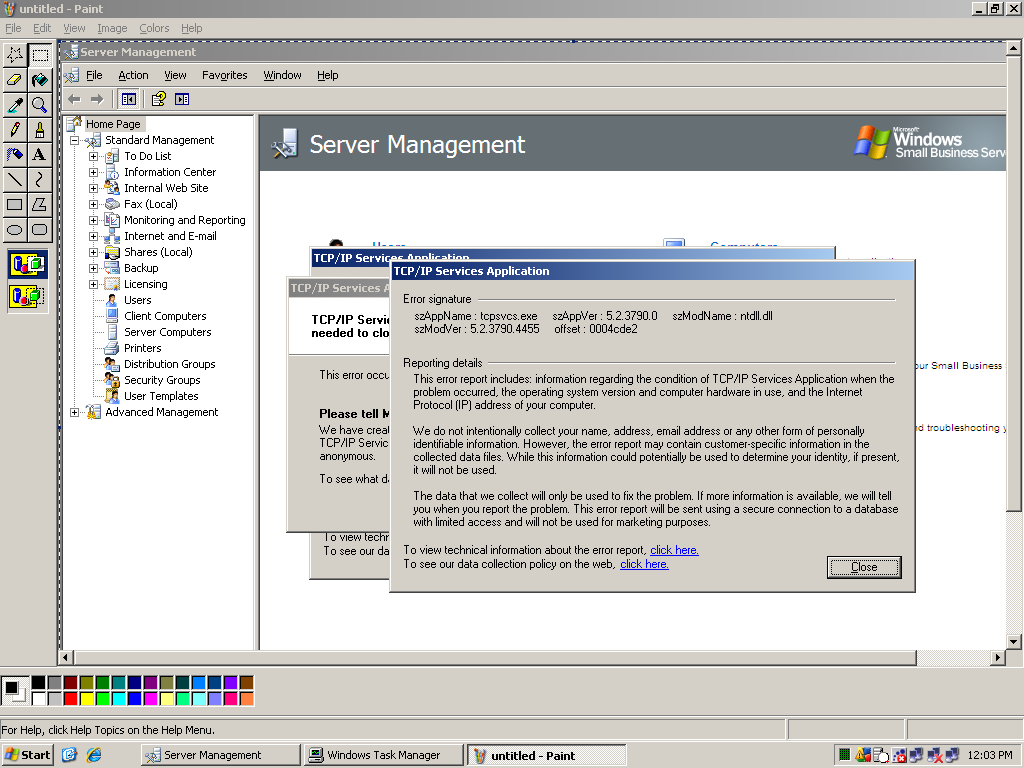
Task: Select Client Computers in the tree
Action: [x=165, y=316]
